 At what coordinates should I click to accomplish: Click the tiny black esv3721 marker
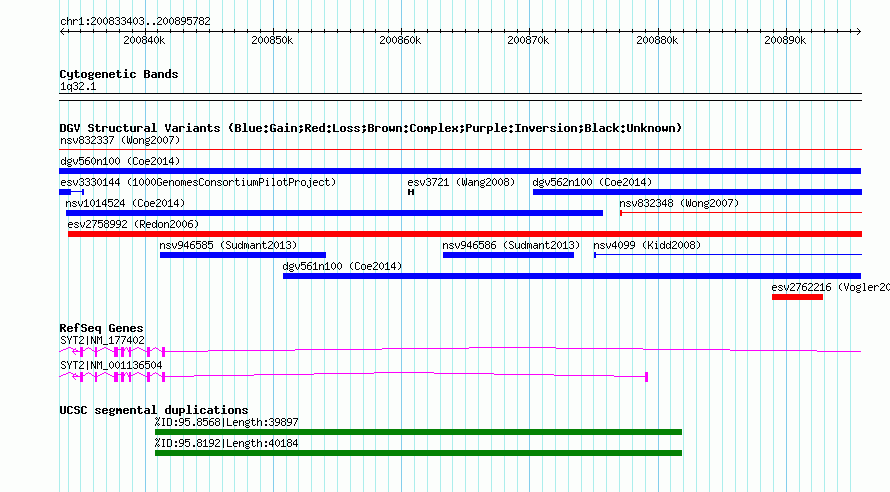411,192
